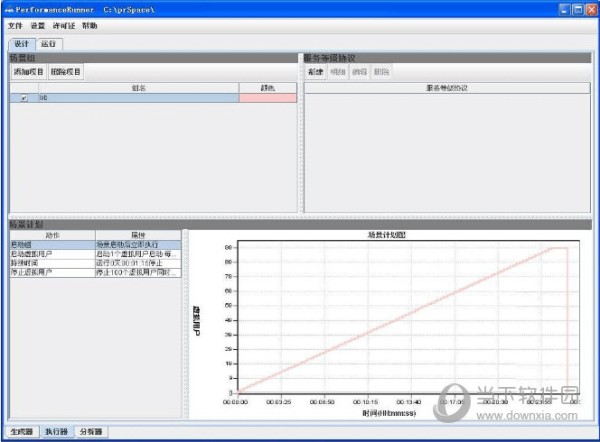Image resolution: width=600 pixels, height=442 pixels.
Task: Switch to the 运行 tab
Action: click(x=48, y=44)
